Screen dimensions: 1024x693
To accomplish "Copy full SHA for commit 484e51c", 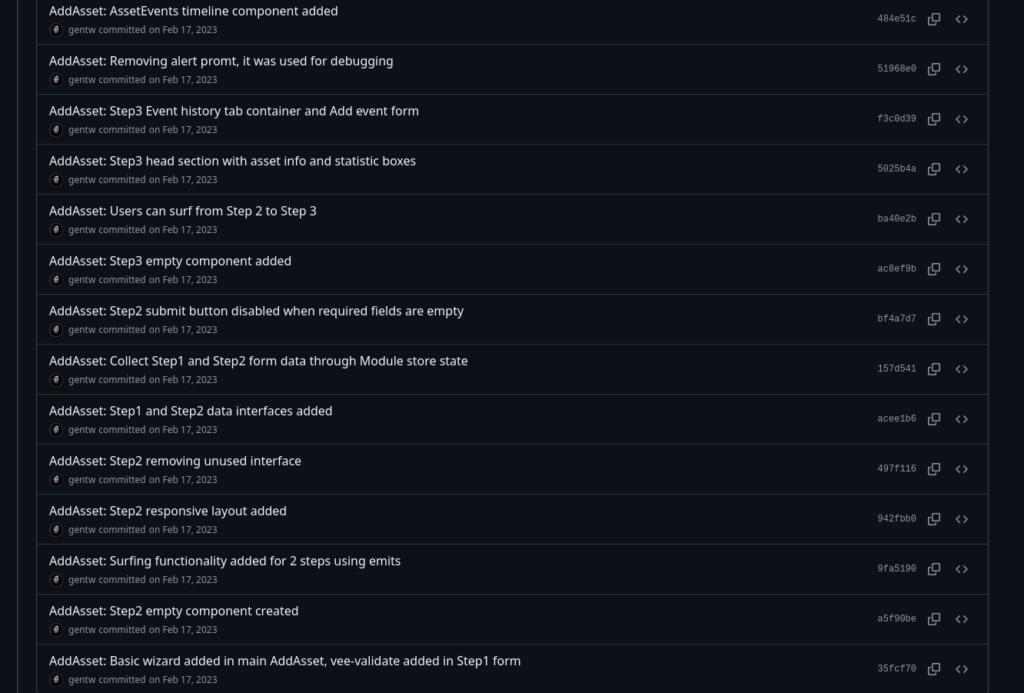I will [934, 19].
